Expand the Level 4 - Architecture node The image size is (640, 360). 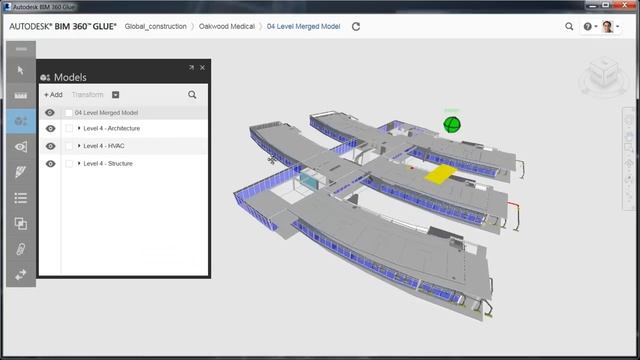point(79,128)
